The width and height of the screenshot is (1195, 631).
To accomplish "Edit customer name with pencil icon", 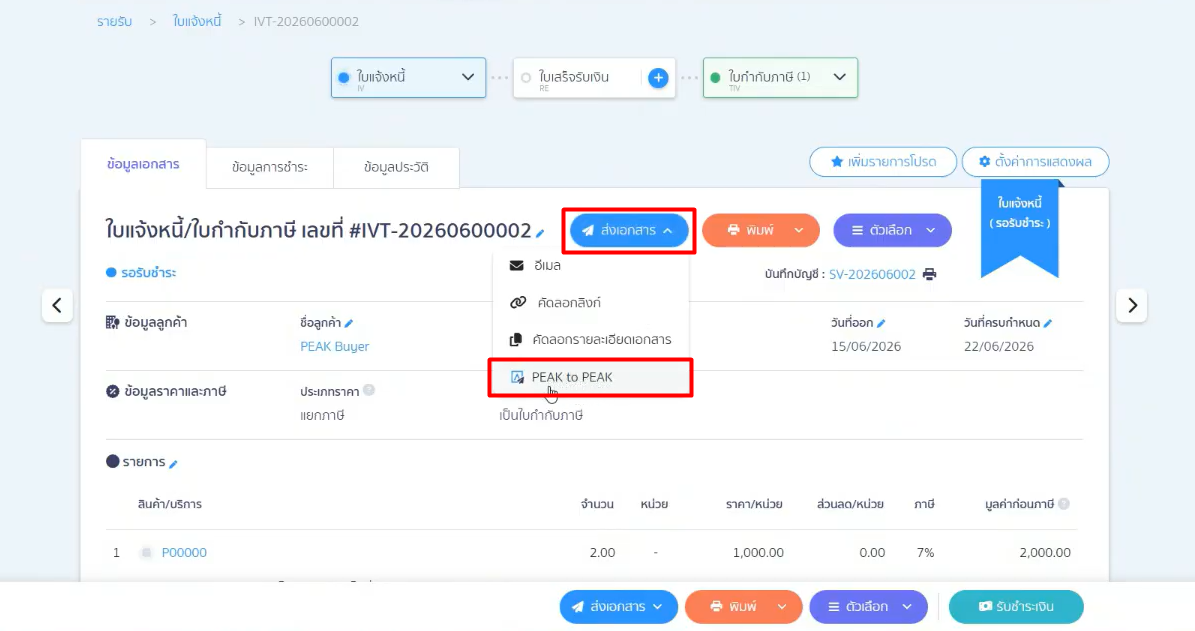I will (x=349, y=323).
